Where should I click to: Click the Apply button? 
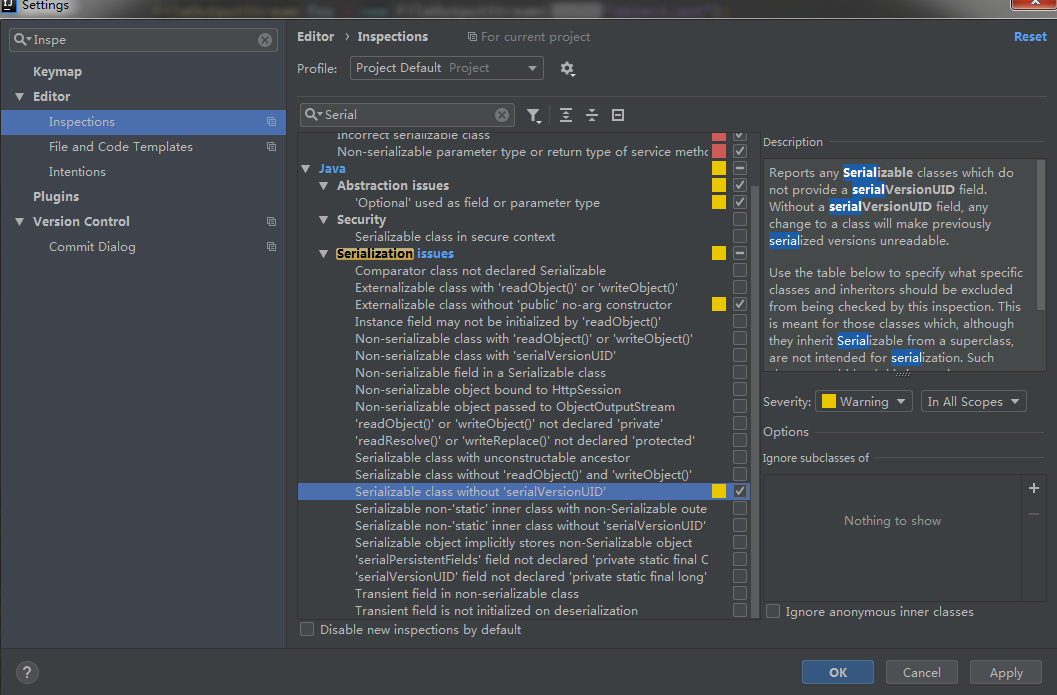[x=1006, y=672]
